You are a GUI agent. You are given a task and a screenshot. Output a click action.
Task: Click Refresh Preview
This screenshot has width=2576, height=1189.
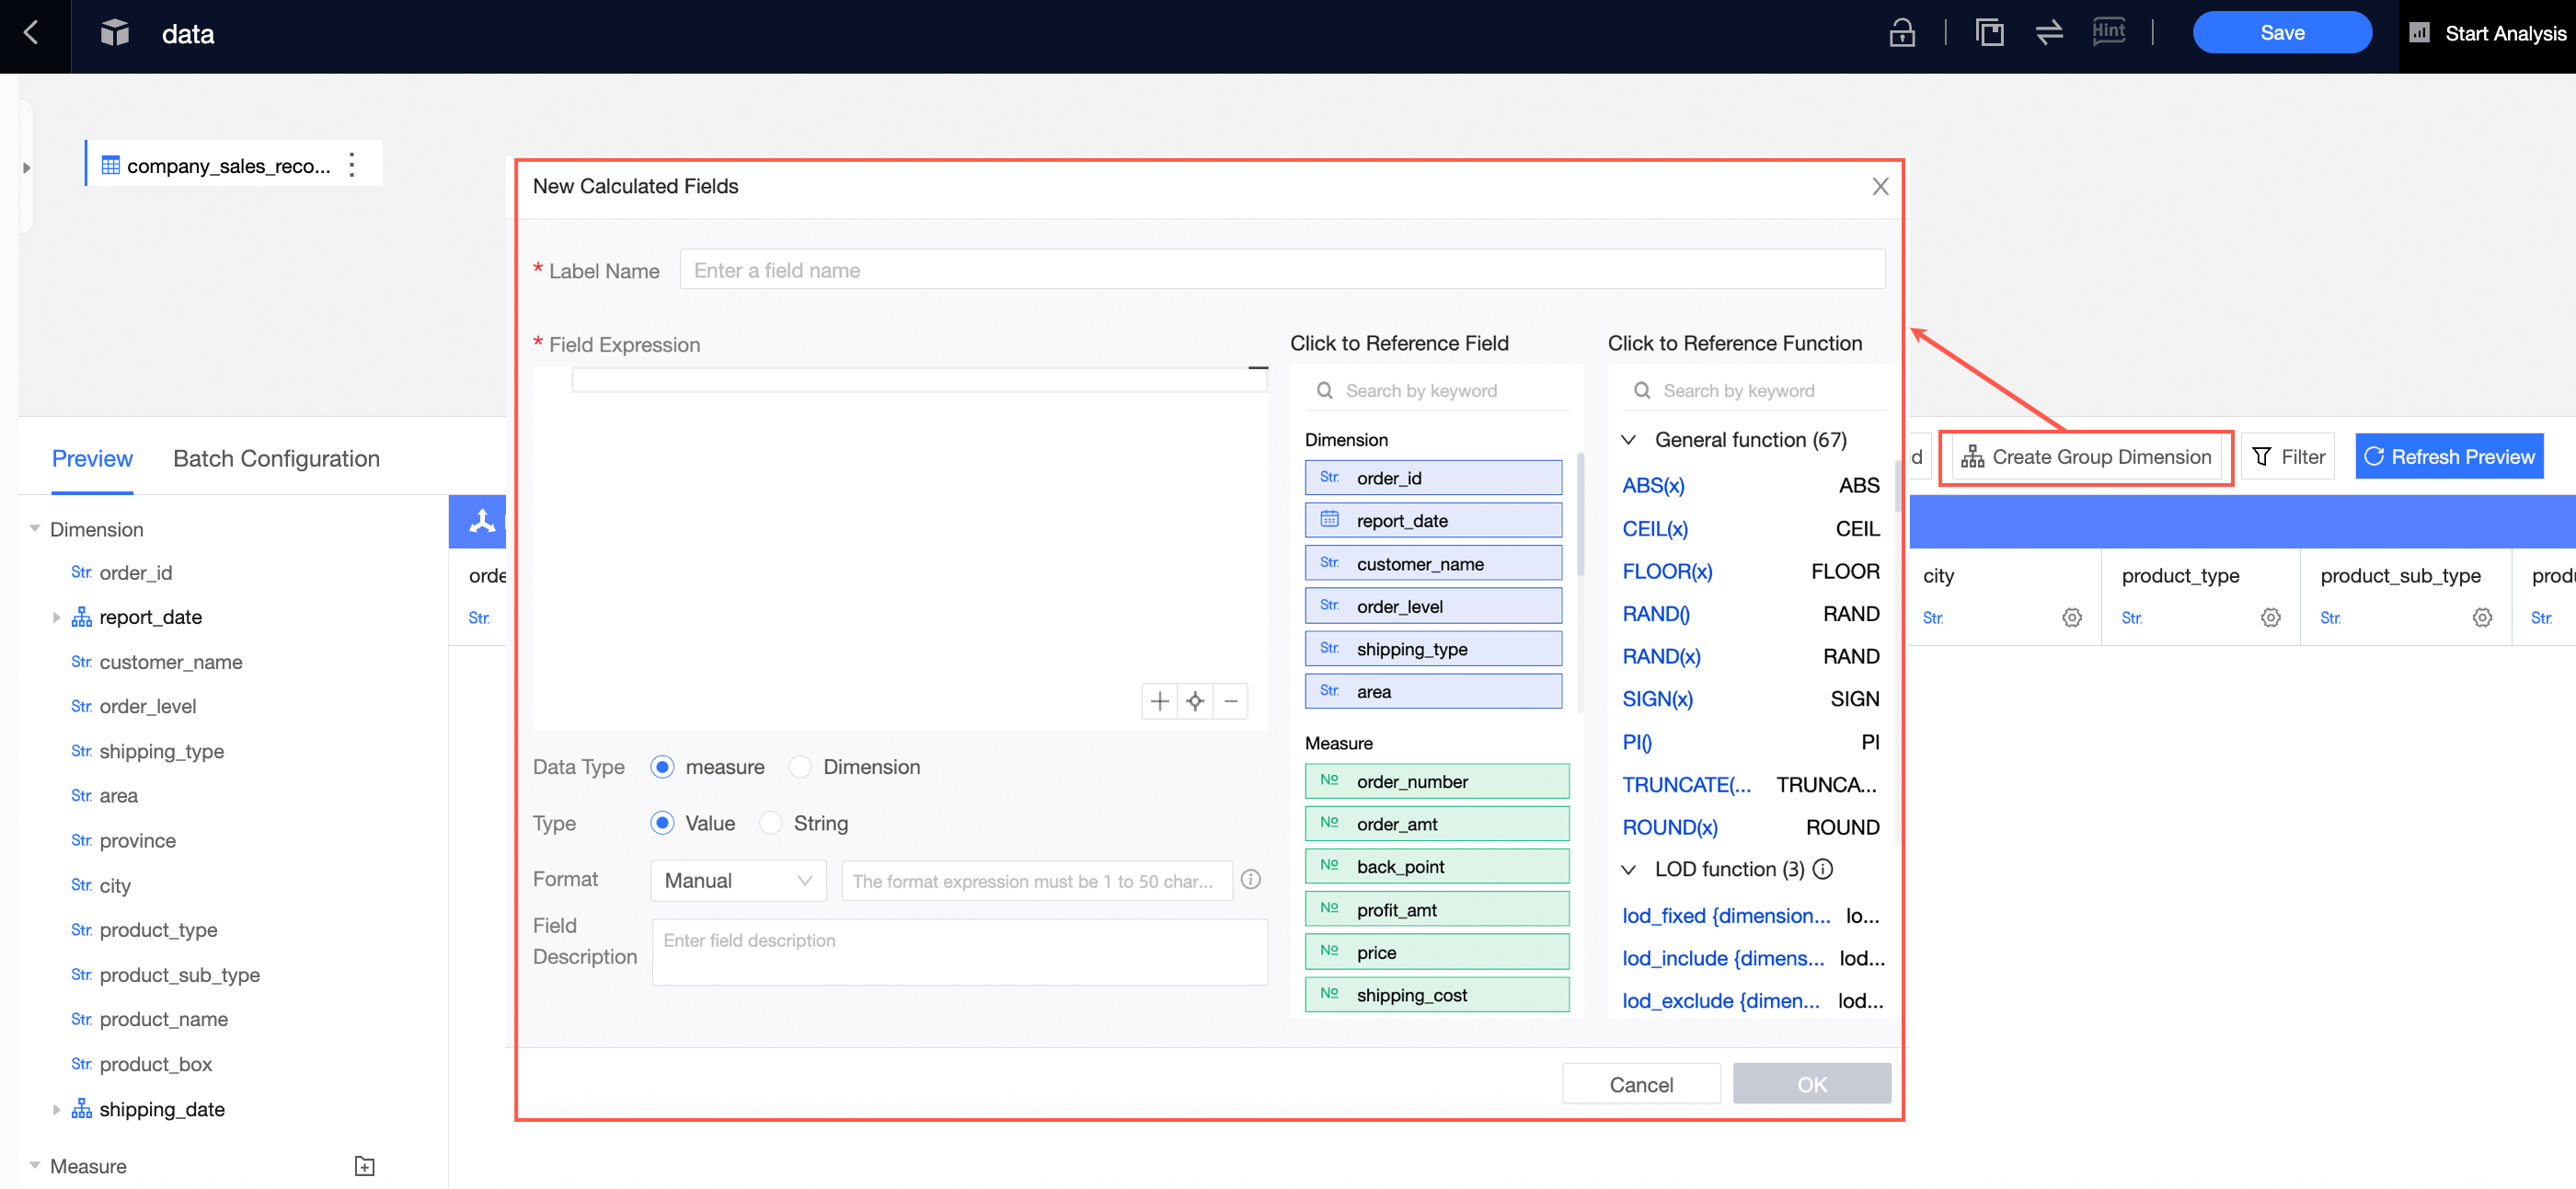coord(2449,457)
